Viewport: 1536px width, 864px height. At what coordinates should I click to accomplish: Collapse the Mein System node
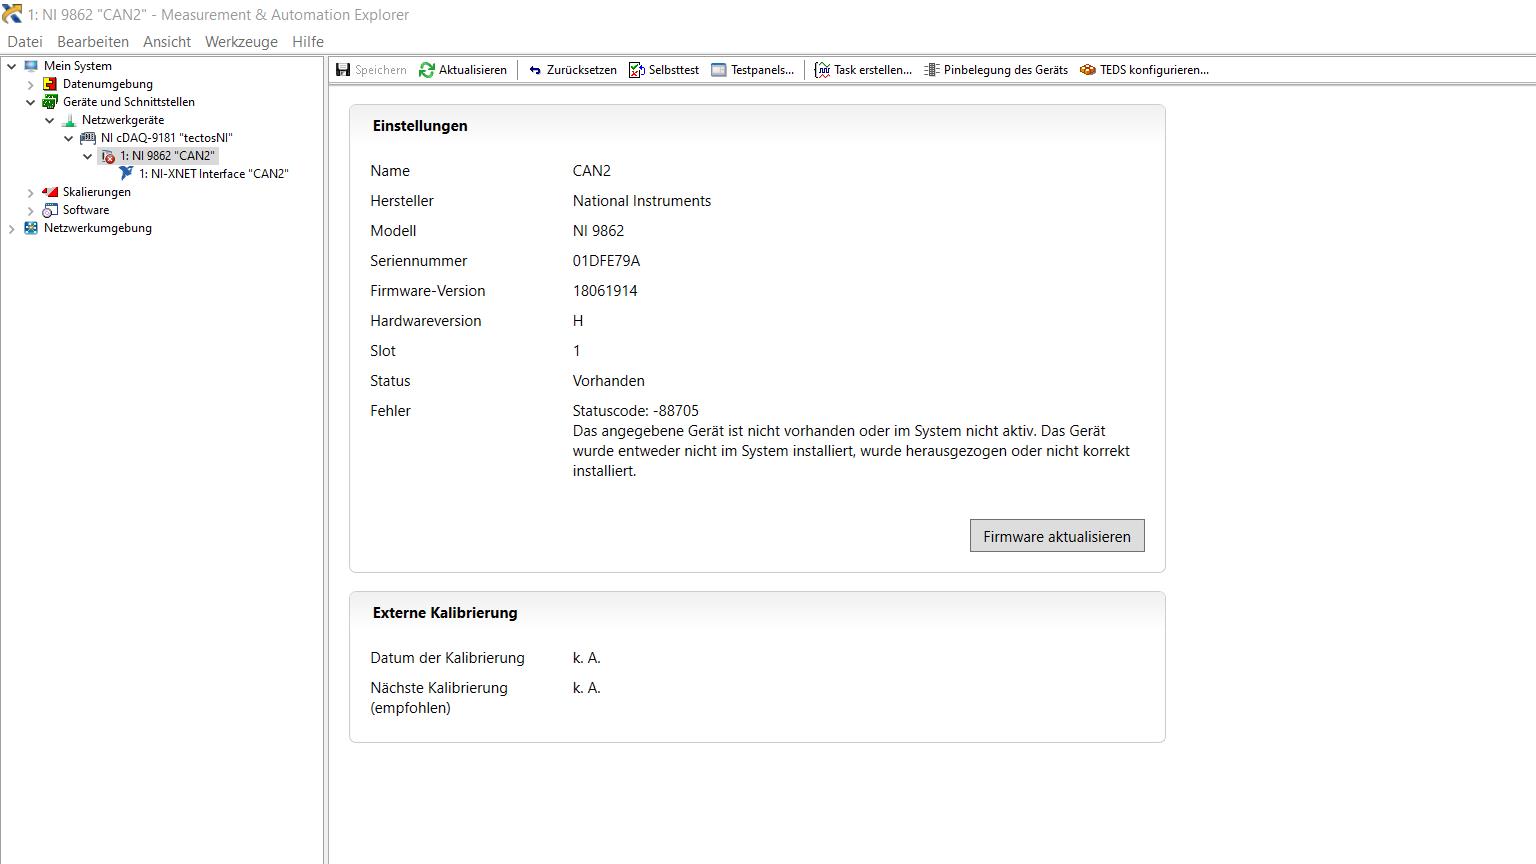[12, 66]
